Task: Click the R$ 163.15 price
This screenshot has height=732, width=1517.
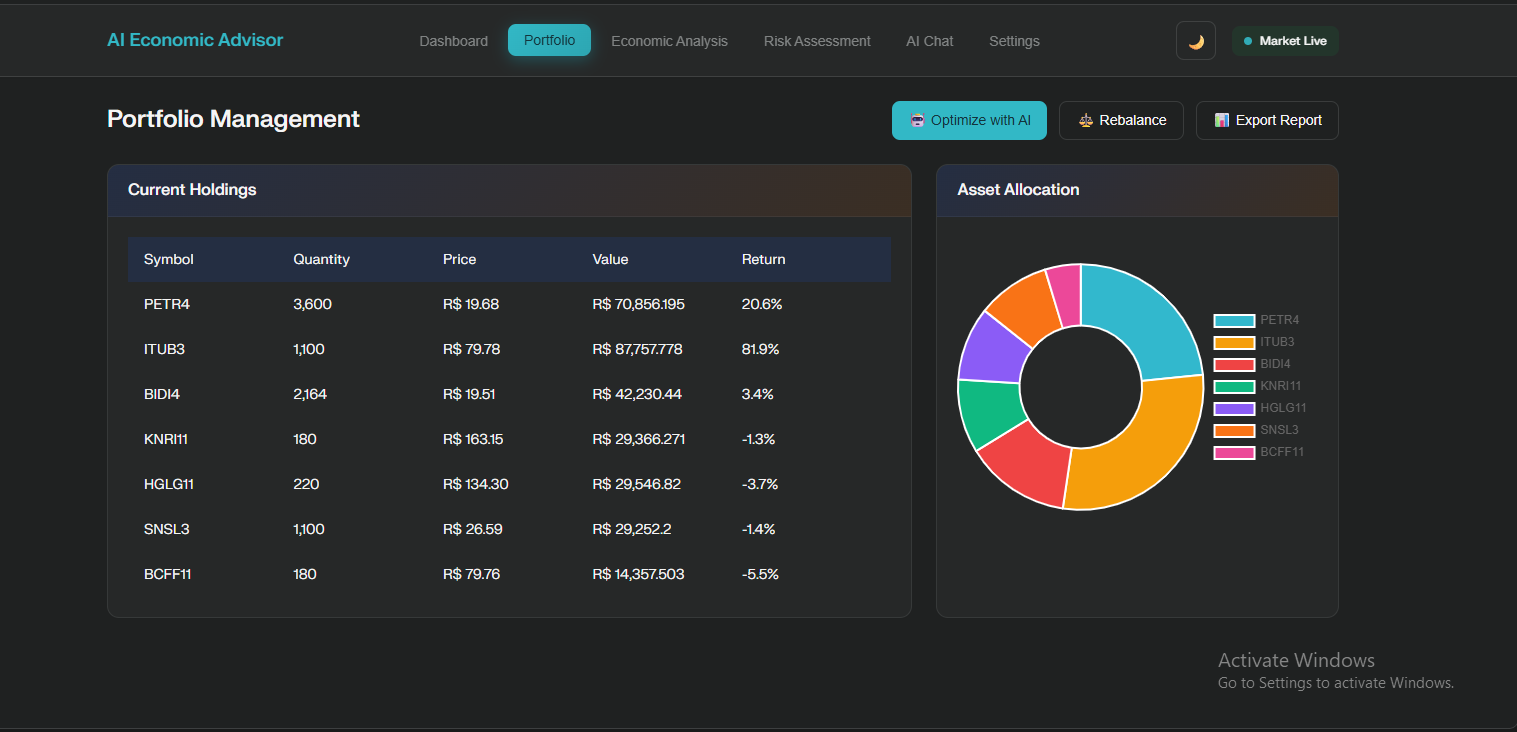Action: (x=474, y=440)
